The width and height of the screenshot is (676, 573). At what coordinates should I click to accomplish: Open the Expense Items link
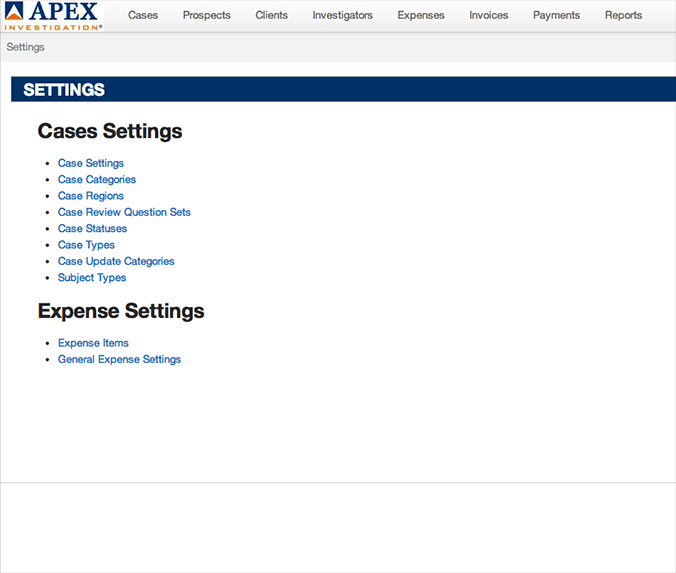93,343
